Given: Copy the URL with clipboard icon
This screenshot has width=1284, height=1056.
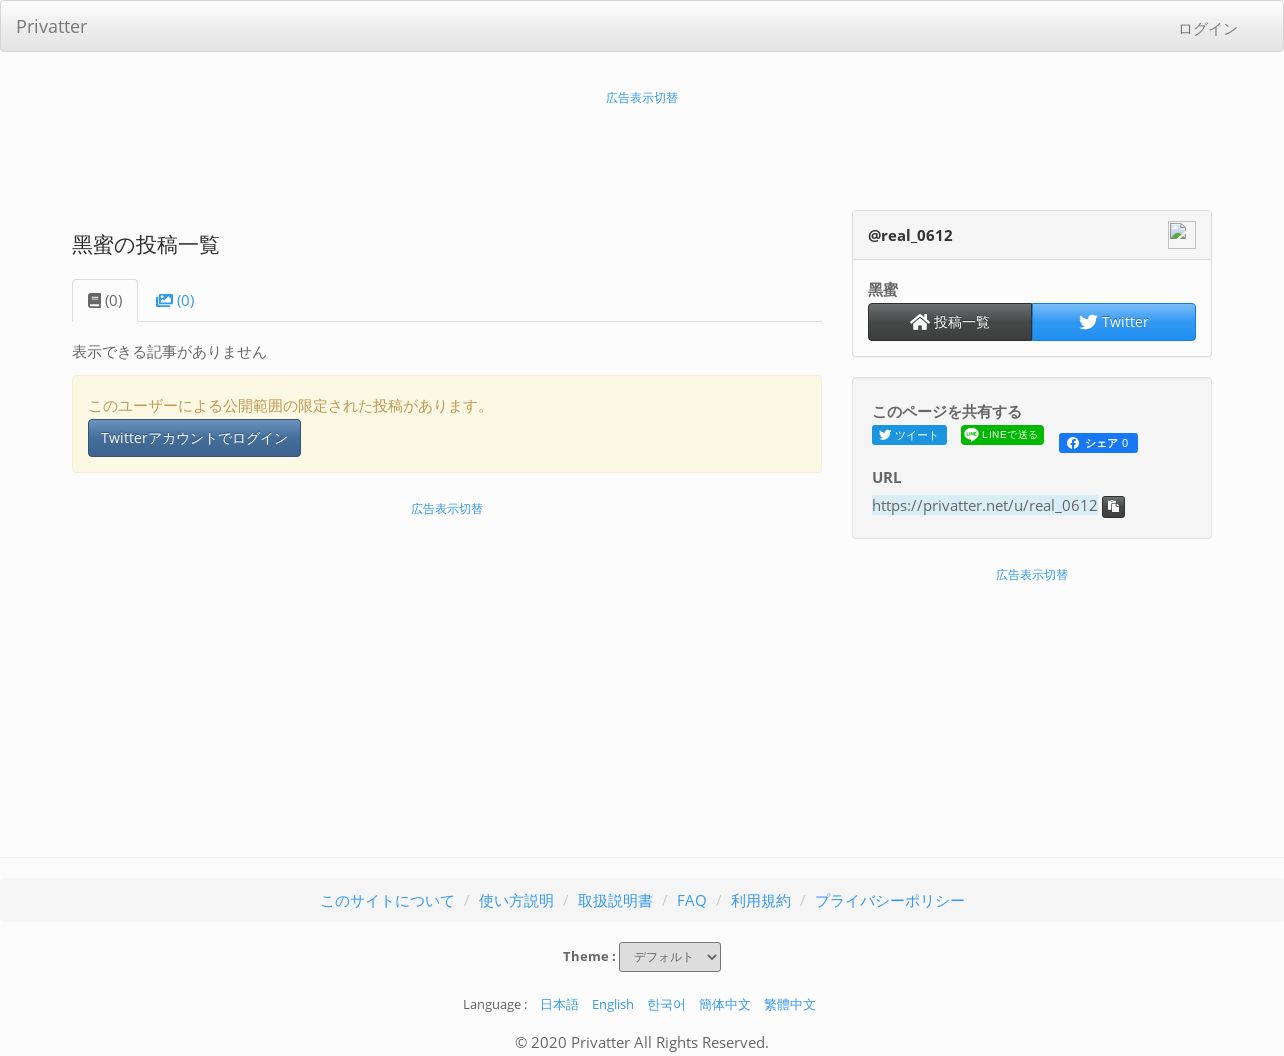Looking at the screenshot, I should pos(1113,507).
